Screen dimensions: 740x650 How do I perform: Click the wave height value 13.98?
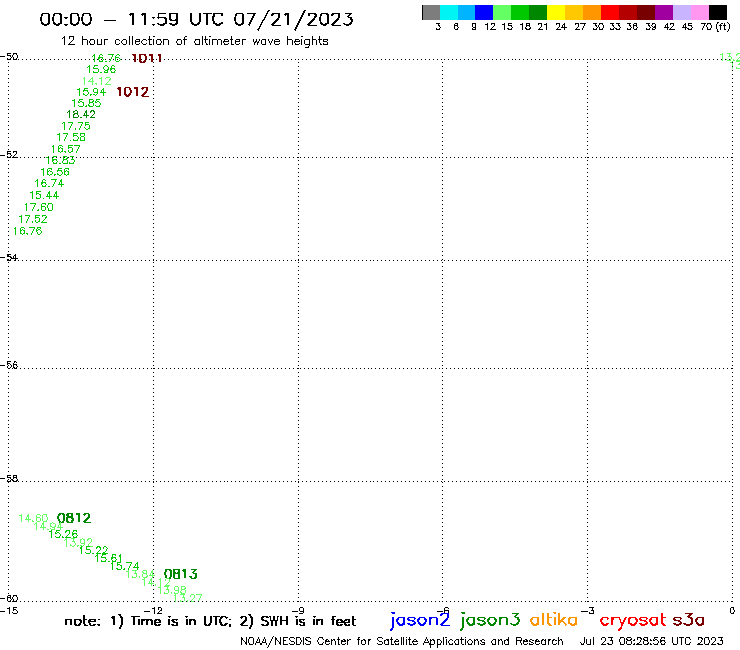click(172, 590)
